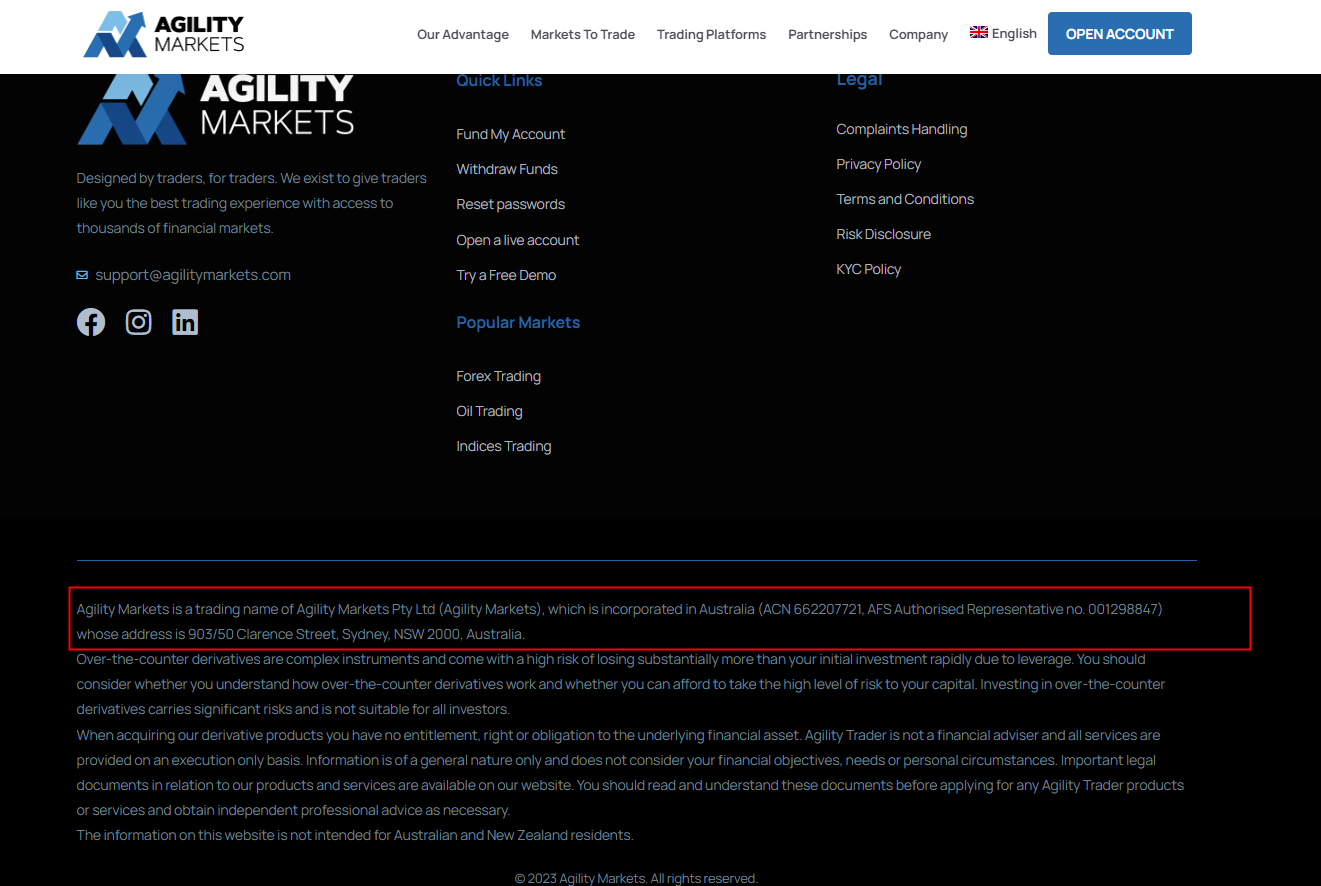The height and width of the screenshot is (886, 1321).
Task: Click the © 2023 Agility Markets copyright text
Action: 637,878
